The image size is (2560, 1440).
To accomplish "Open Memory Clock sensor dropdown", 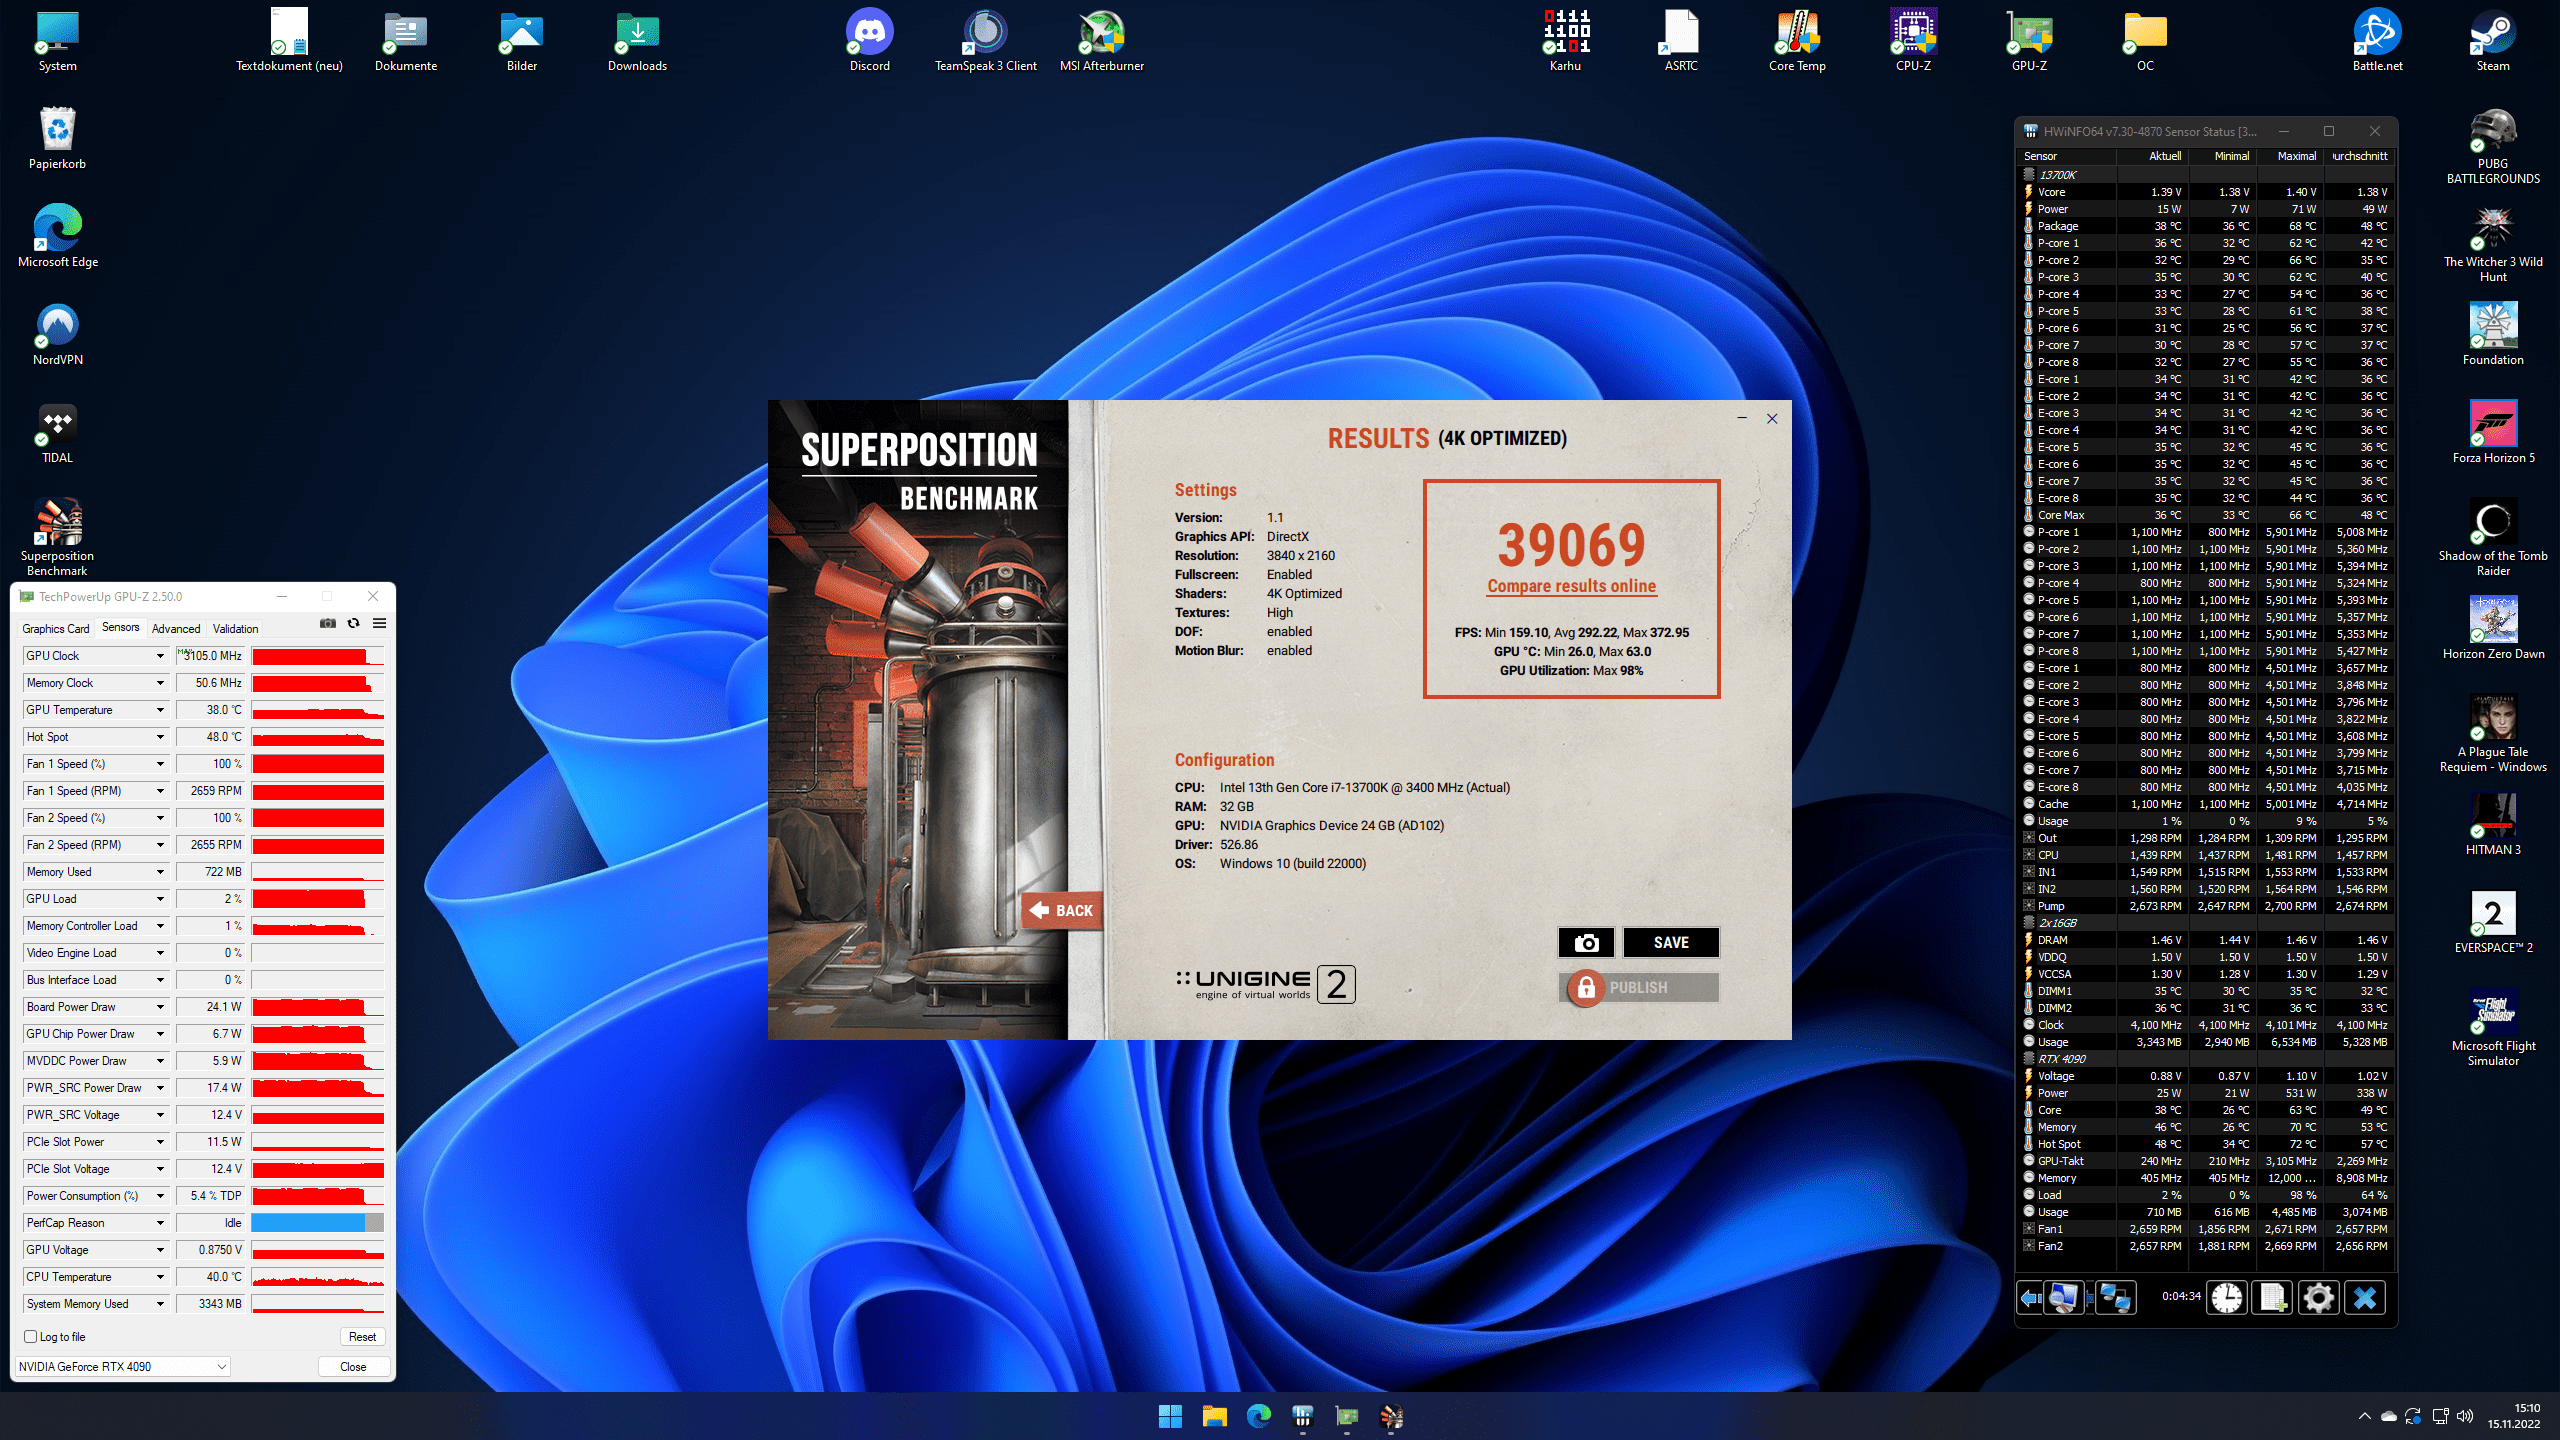I will pyautogui.click(x=159, y=683).
